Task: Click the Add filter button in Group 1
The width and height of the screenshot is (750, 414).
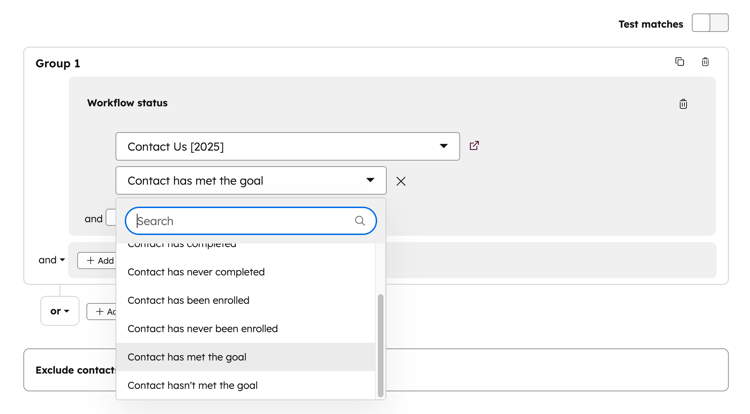Action: click(x=97, y=261)
